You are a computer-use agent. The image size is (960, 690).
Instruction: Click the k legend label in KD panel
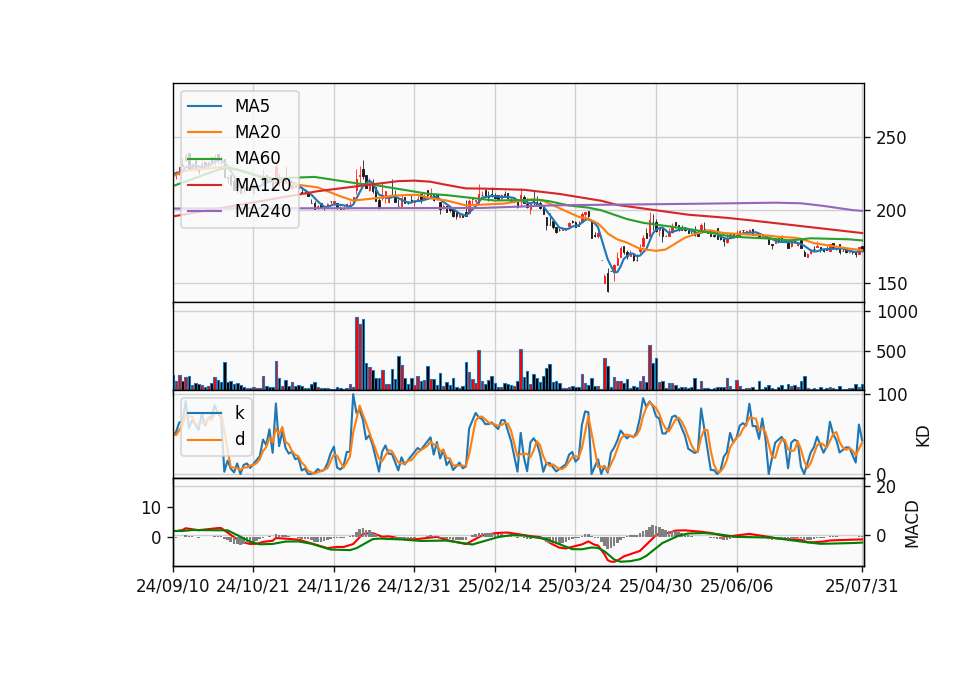[239, 413]
